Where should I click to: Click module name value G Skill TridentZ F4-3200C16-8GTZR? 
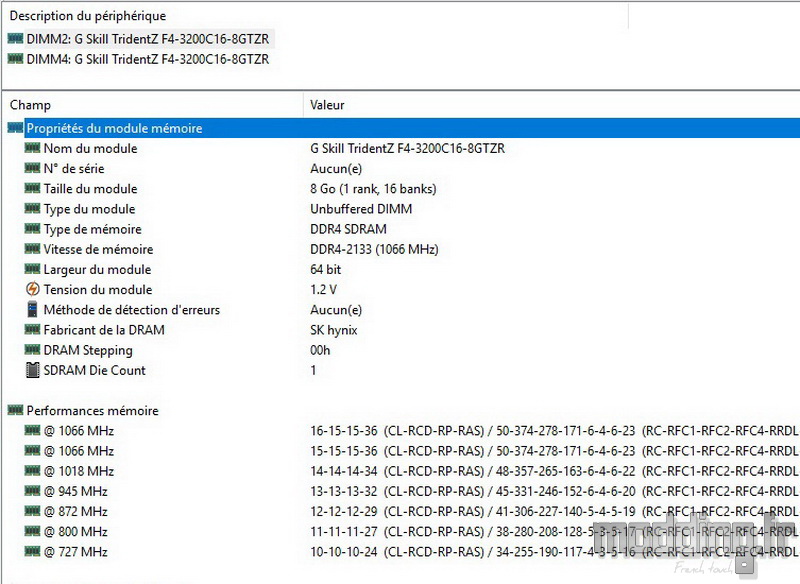tap(408, 148)
